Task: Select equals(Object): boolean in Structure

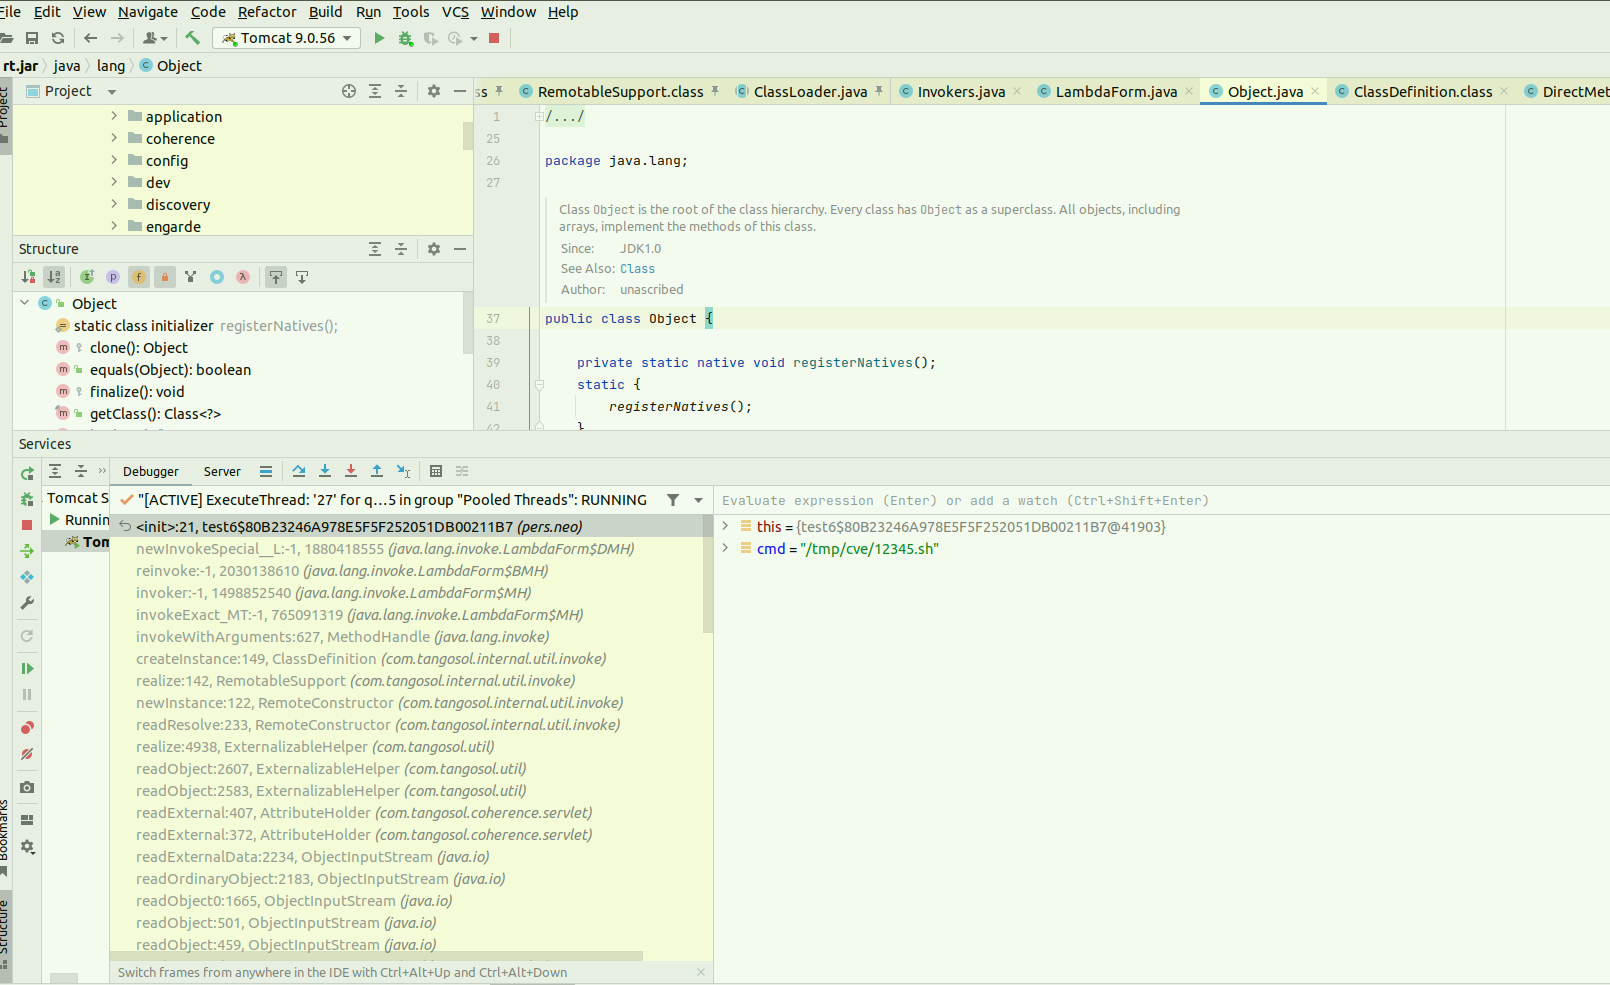Action: 170,370
